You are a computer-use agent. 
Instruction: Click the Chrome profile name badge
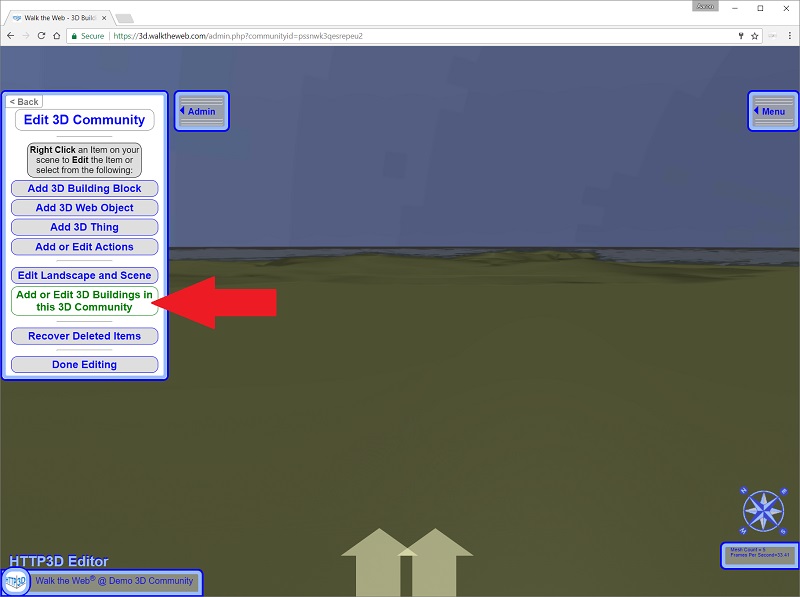click(x=706, y=6)
